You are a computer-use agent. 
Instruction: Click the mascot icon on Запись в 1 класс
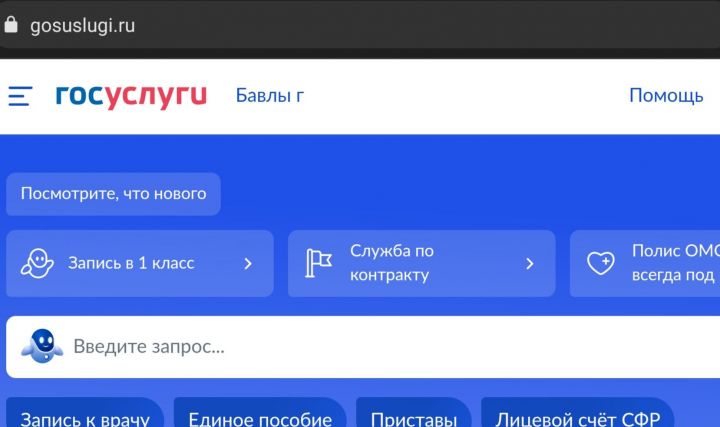pos(37,264)
